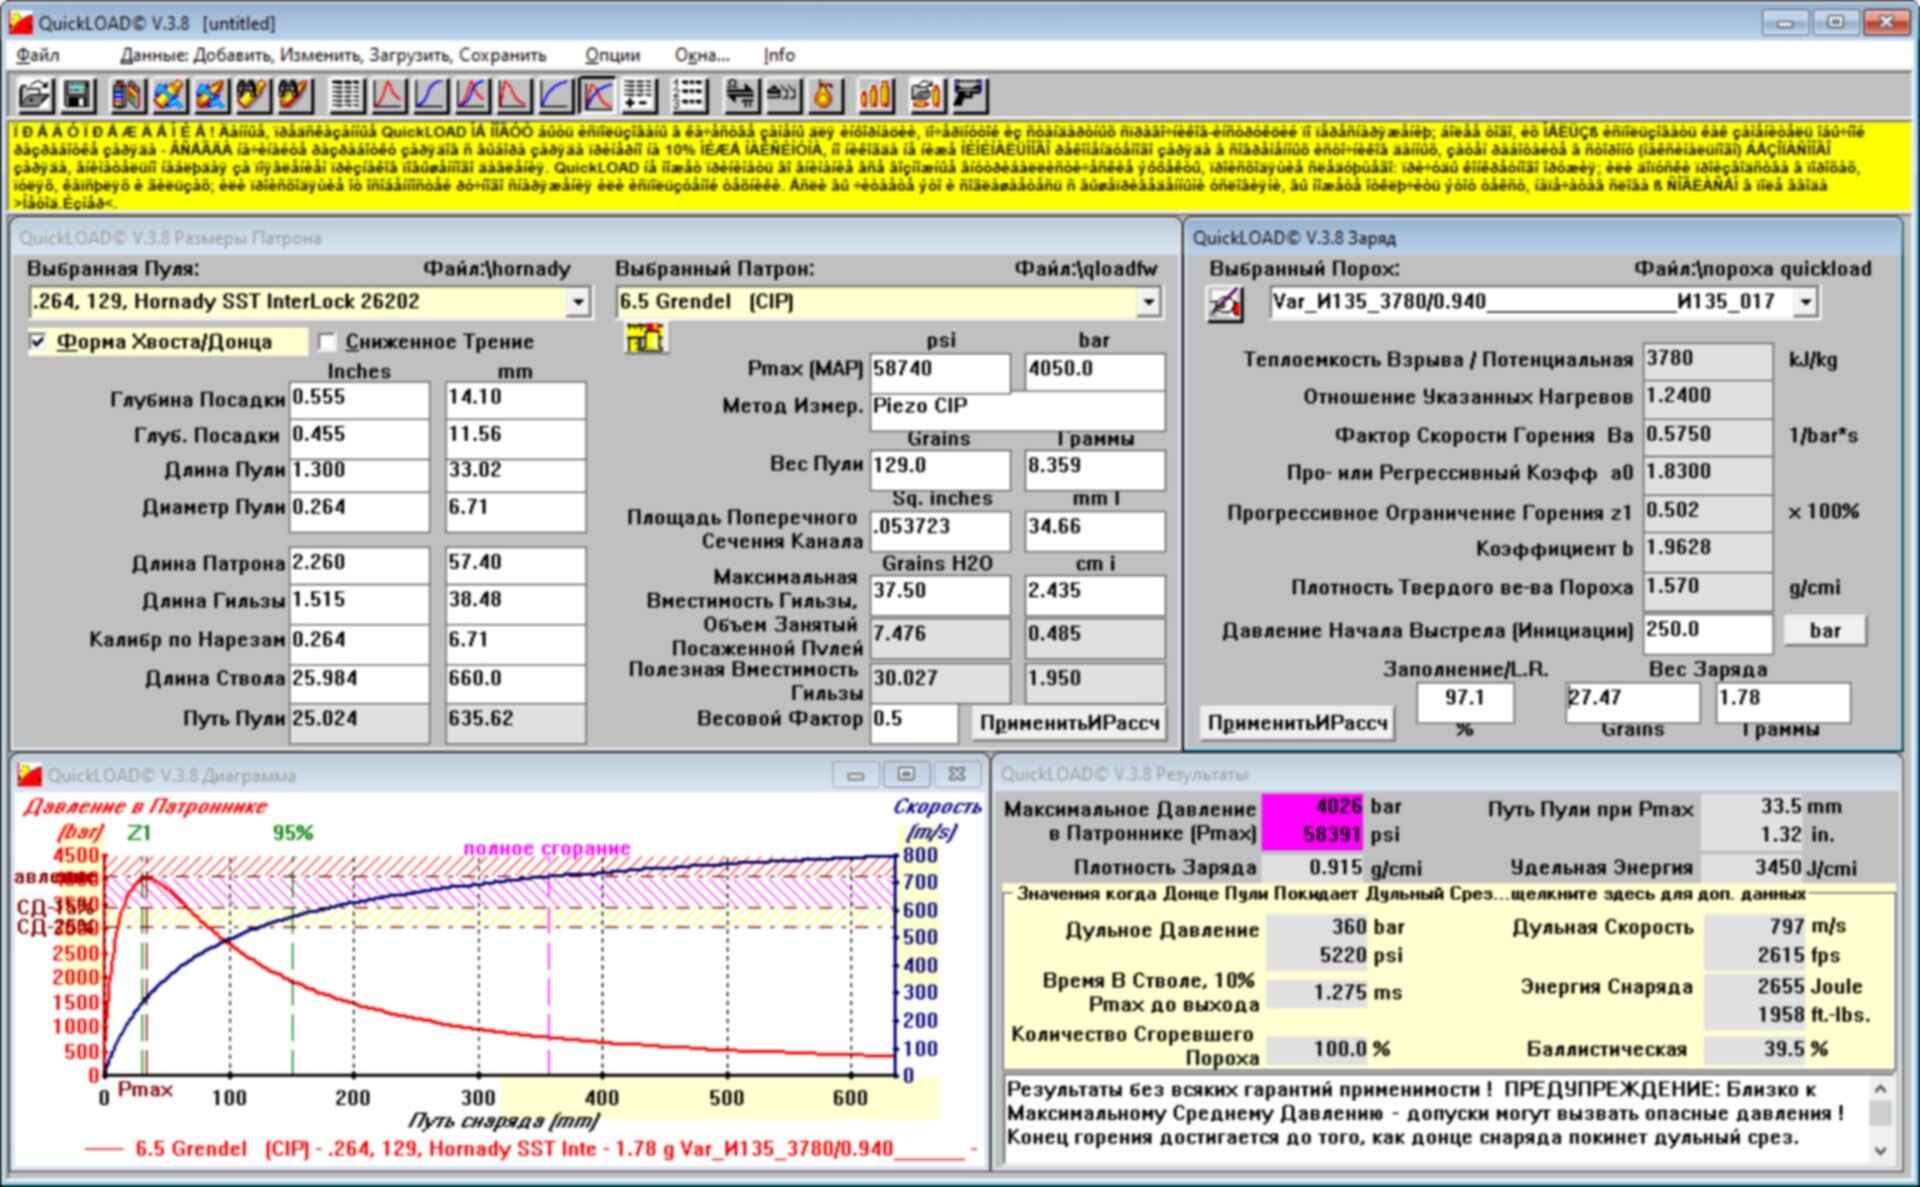Click the Весовой Фактор field 0.5

point(913,721)
